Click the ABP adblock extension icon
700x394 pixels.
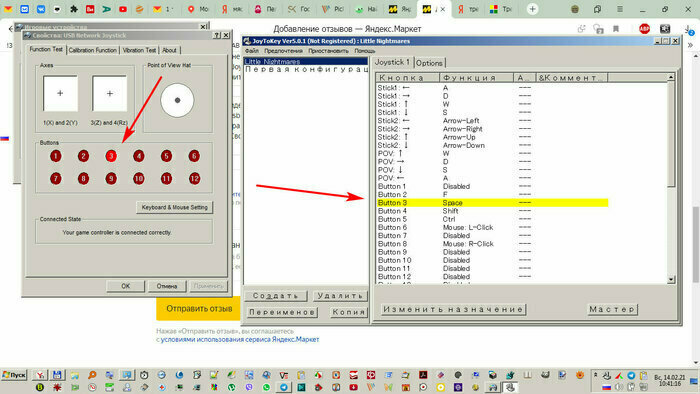[644, 29]
